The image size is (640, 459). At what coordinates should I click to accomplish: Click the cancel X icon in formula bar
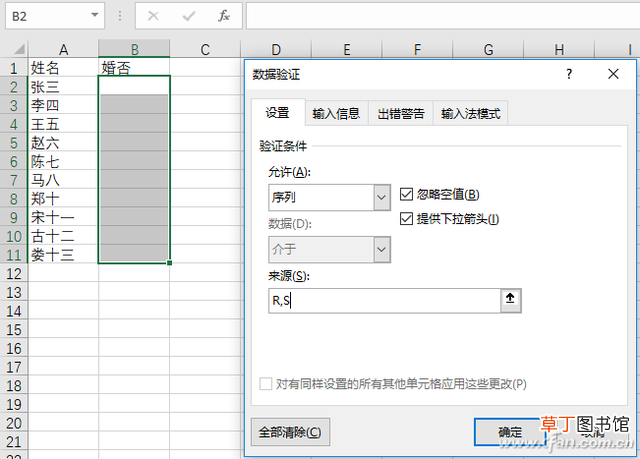(x=153, y=16)
